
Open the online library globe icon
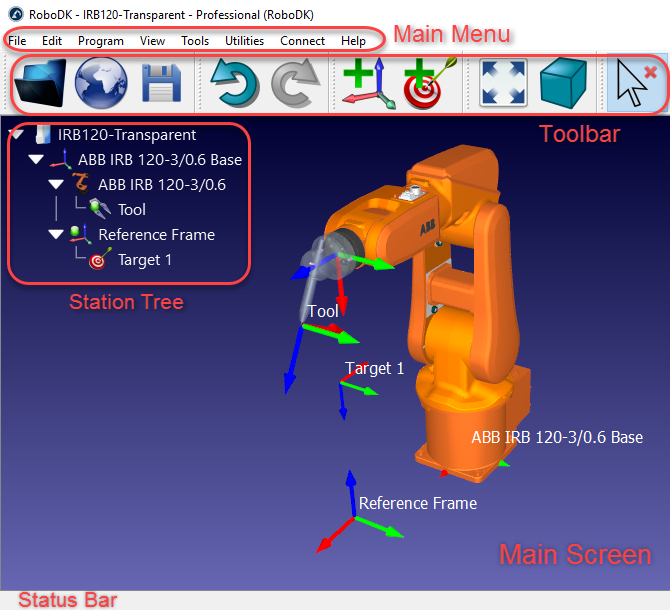[100, 83]
